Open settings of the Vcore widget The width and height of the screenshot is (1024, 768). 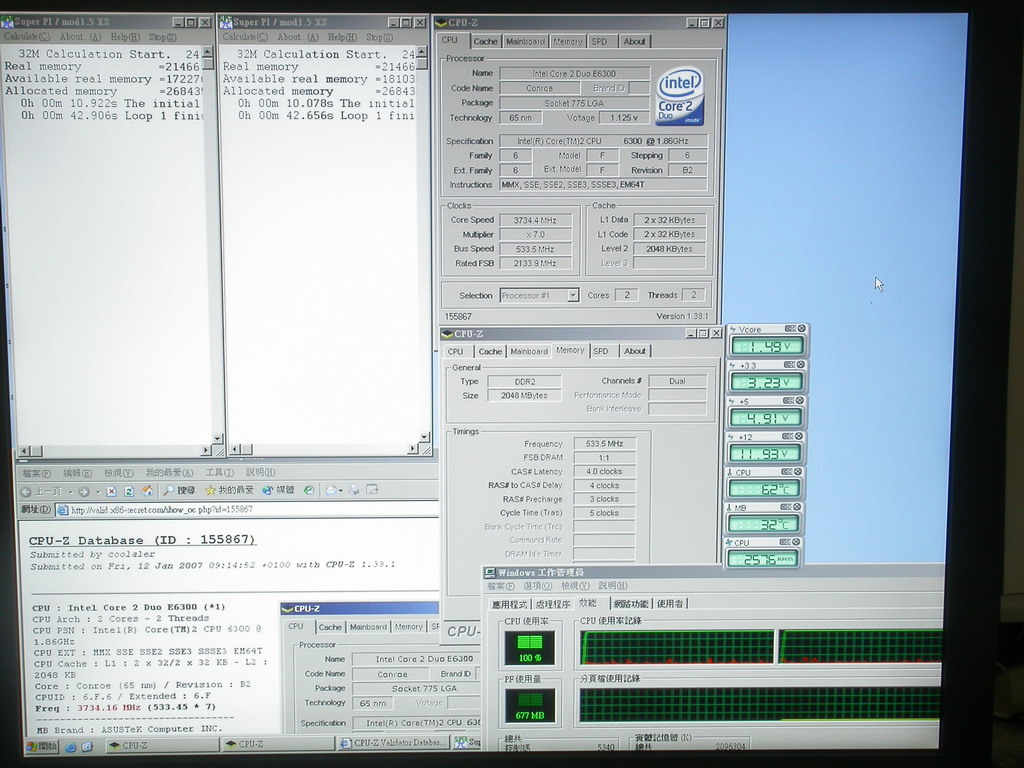point(790,328)
